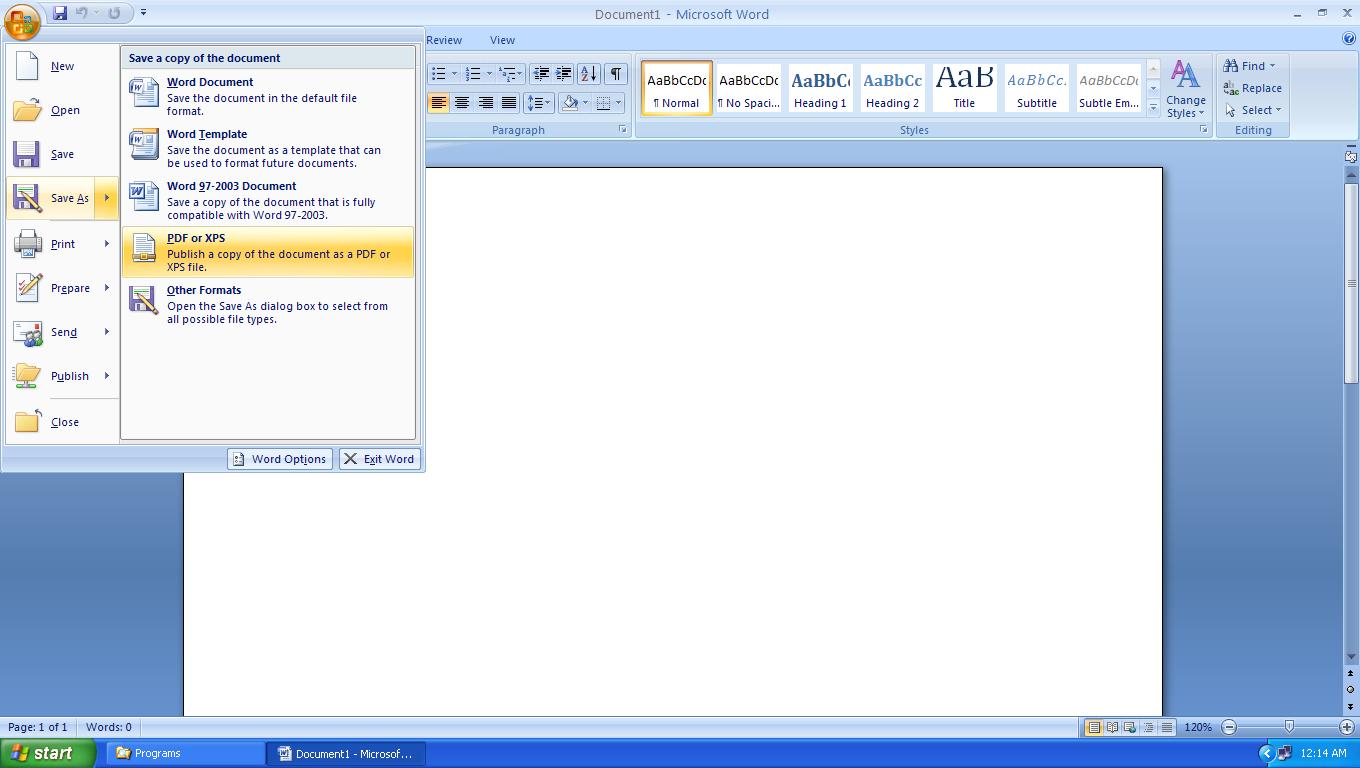The image size is (1360, 768).
Task: Save as Word Document option
Action: pyautogui.click(x=268, y=96)
